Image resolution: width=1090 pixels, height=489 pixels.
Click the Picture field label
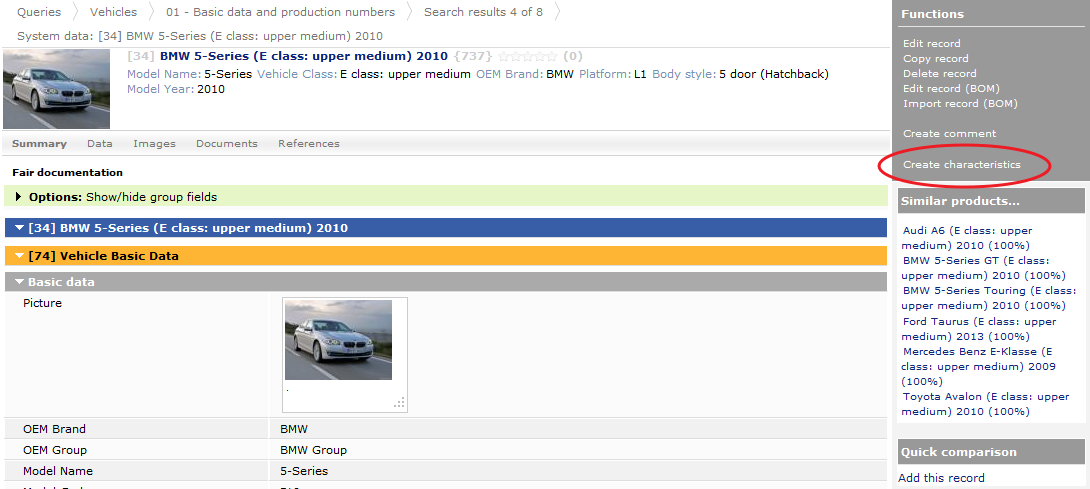[x=42, y=303]
